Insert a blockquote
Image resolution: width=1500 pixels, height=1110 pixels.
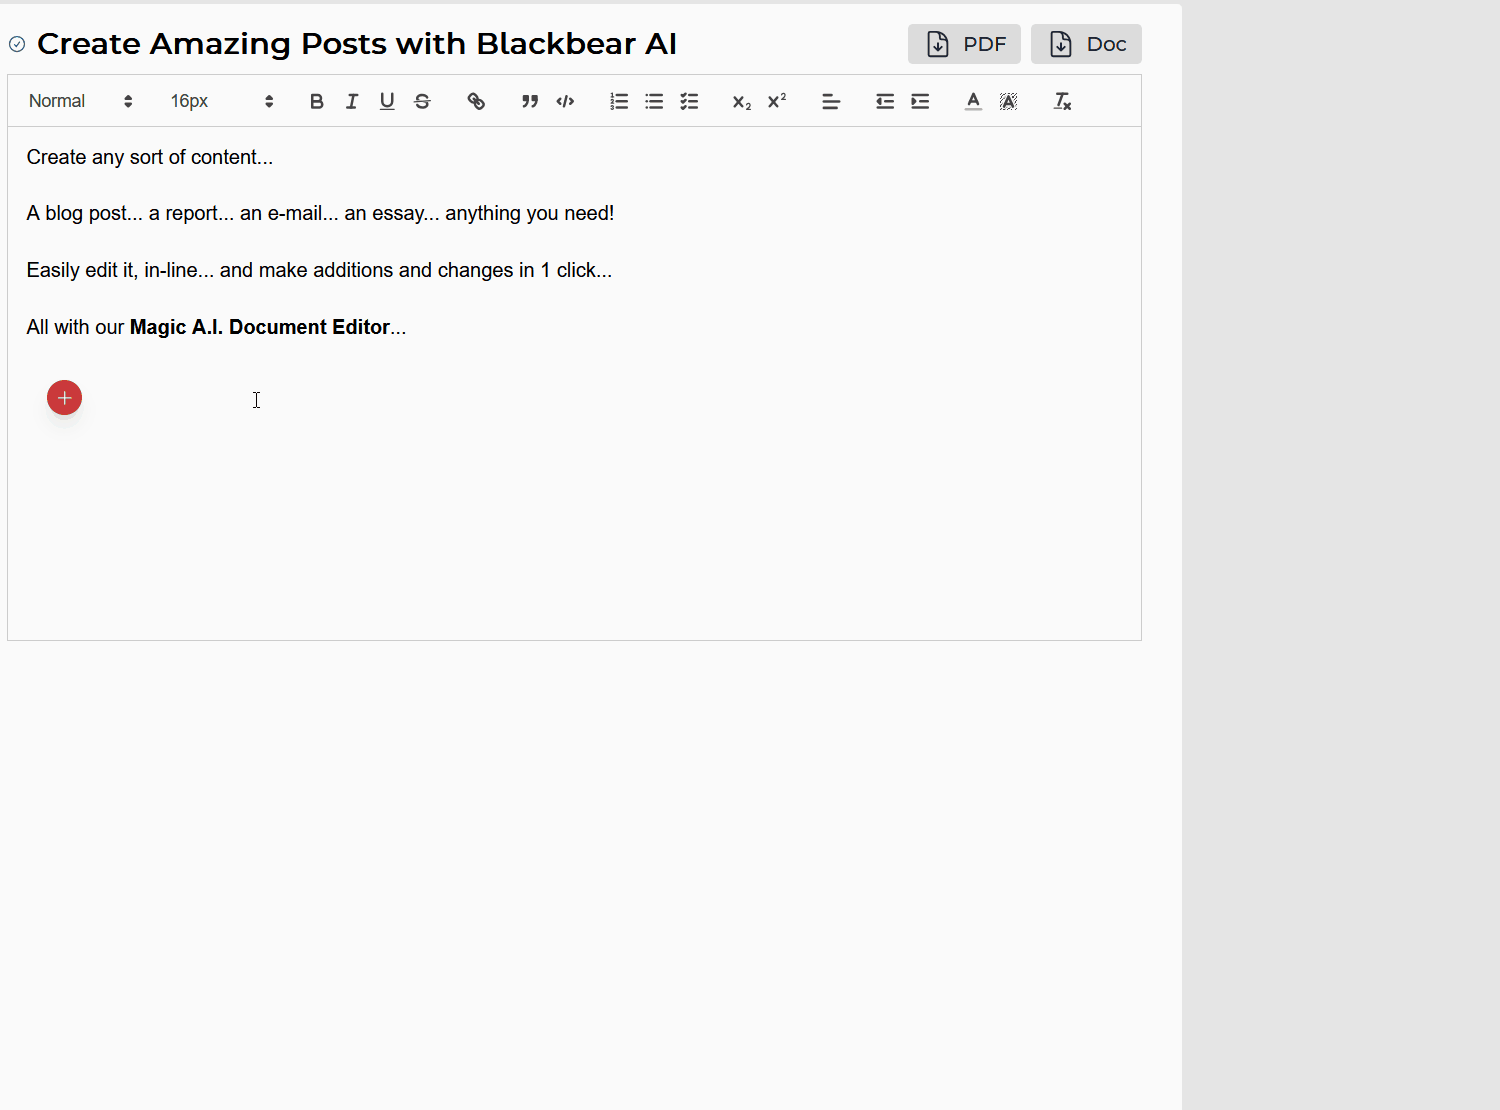pyautogui.click(x=530, y=101)
